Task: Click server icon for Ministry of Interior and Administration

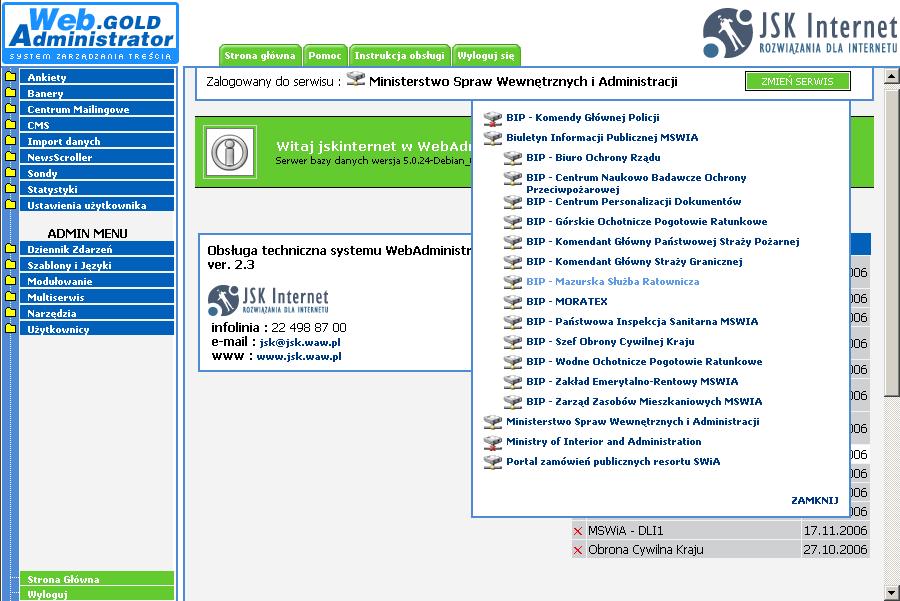Action: (x=492, y=442)
